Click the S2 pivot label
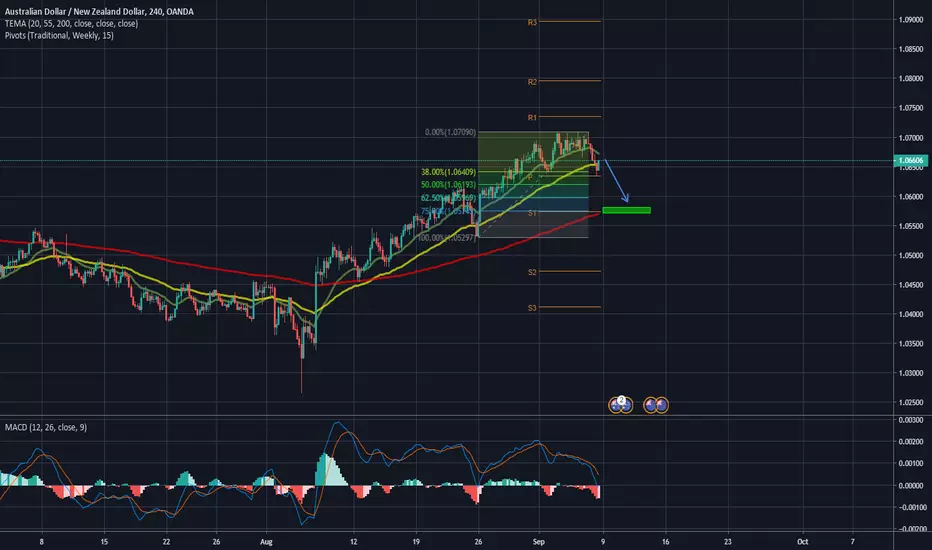The image size is (932, 550). point(532,272)
